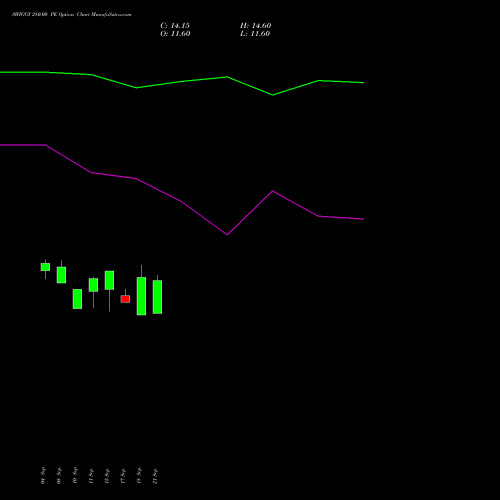500x500 pixels.
Task: Select the 04 Sep small green candlestick
Action: (45, 267)
